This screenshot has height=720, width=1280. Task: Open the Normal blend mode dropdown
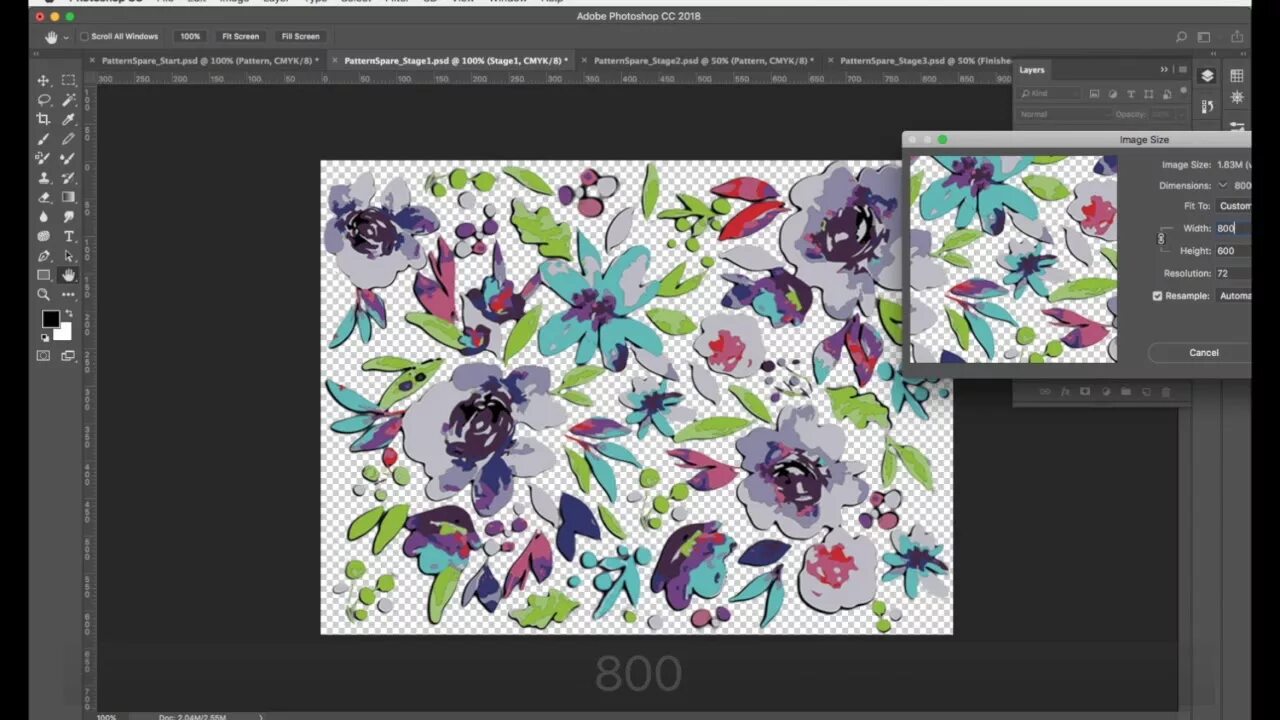point(1062,114)
